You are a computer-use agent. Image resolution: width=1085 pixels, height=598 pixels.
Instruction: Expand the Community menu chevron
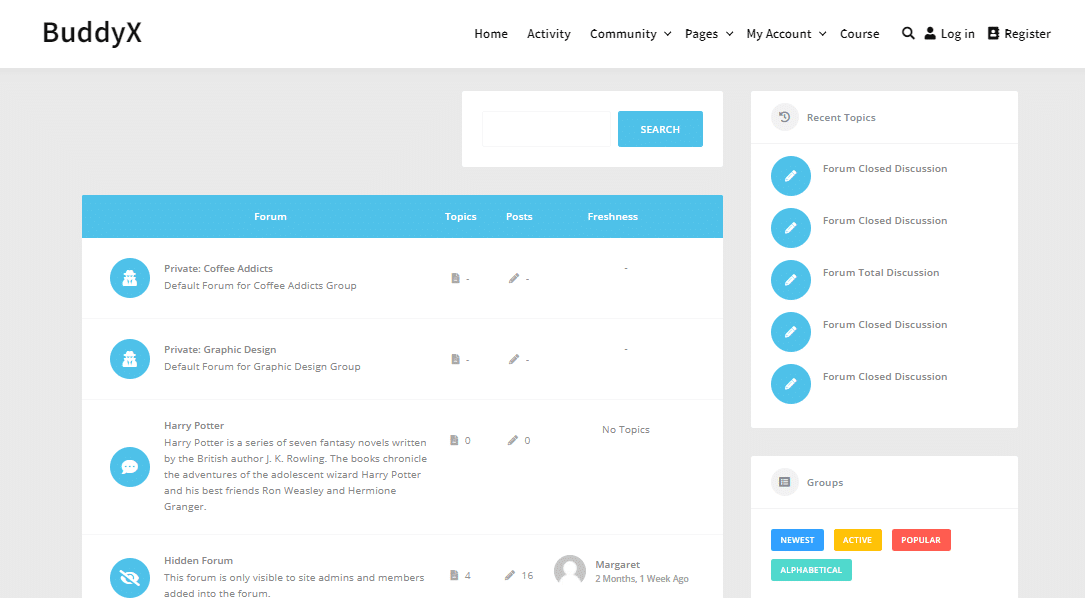(668, 34)
